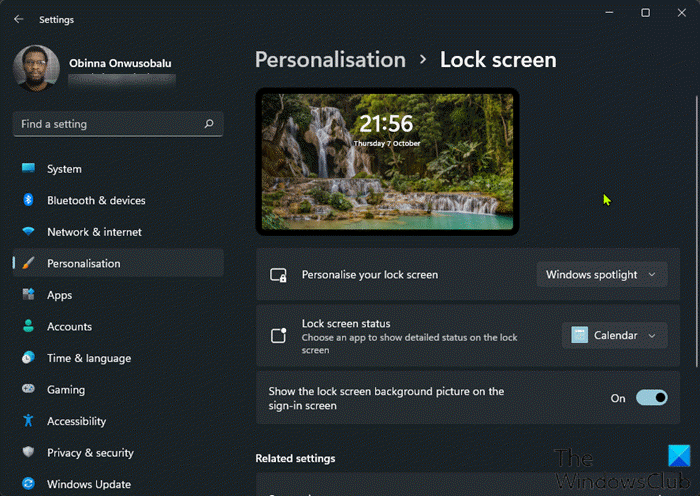The height and width of the screenshot is (496, 700).
Task: Open the Calendar status app dropdown
Action: pos(615,335)
